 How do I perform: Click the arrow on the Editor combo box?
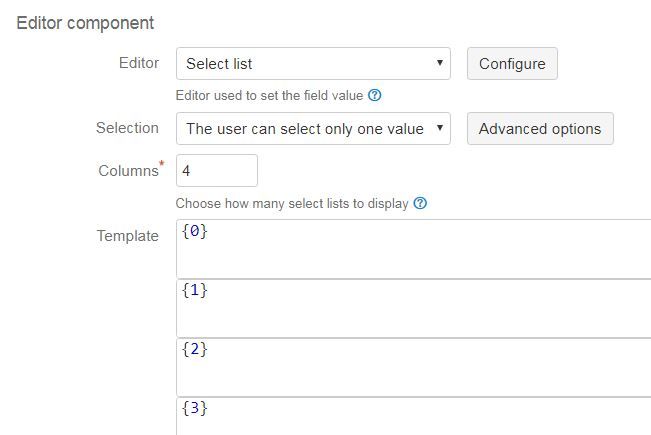pos(440,64)
